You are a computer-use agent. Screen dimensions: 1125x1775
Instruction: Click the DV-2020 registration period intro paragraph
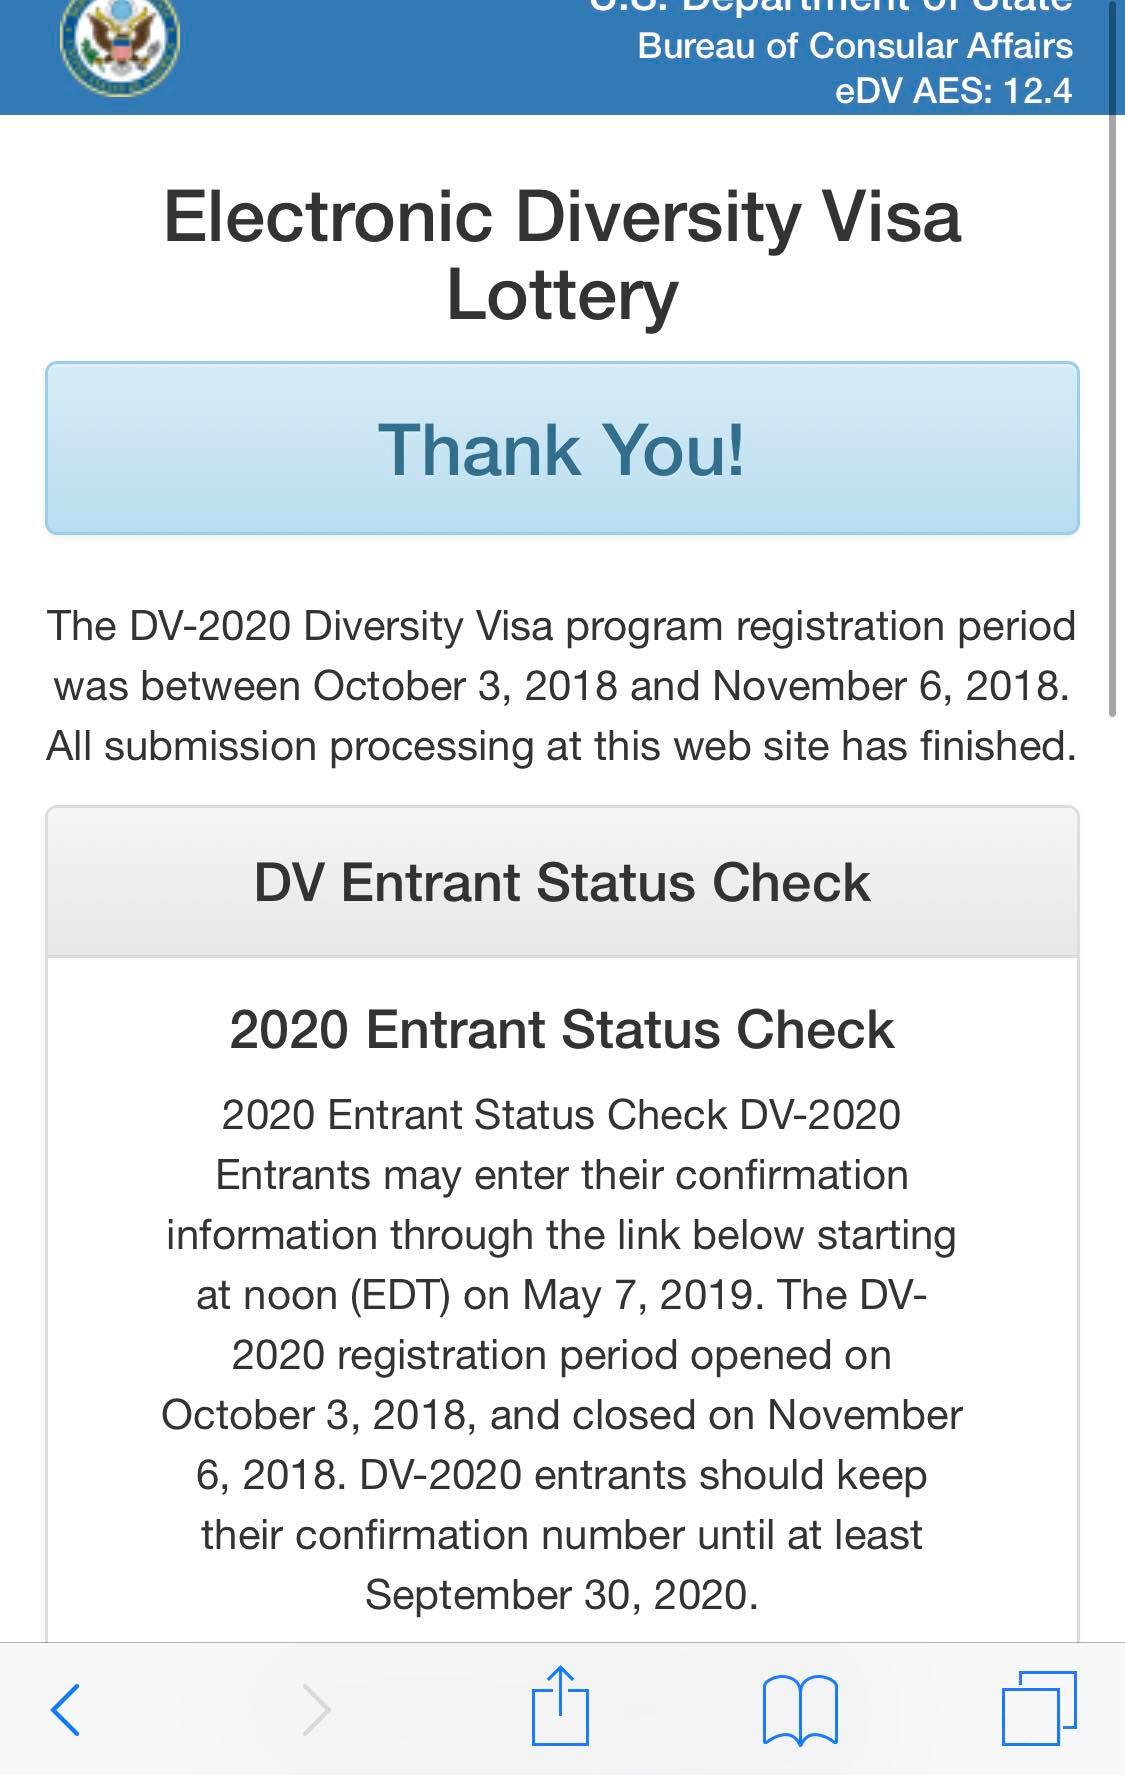pos(562,686)
